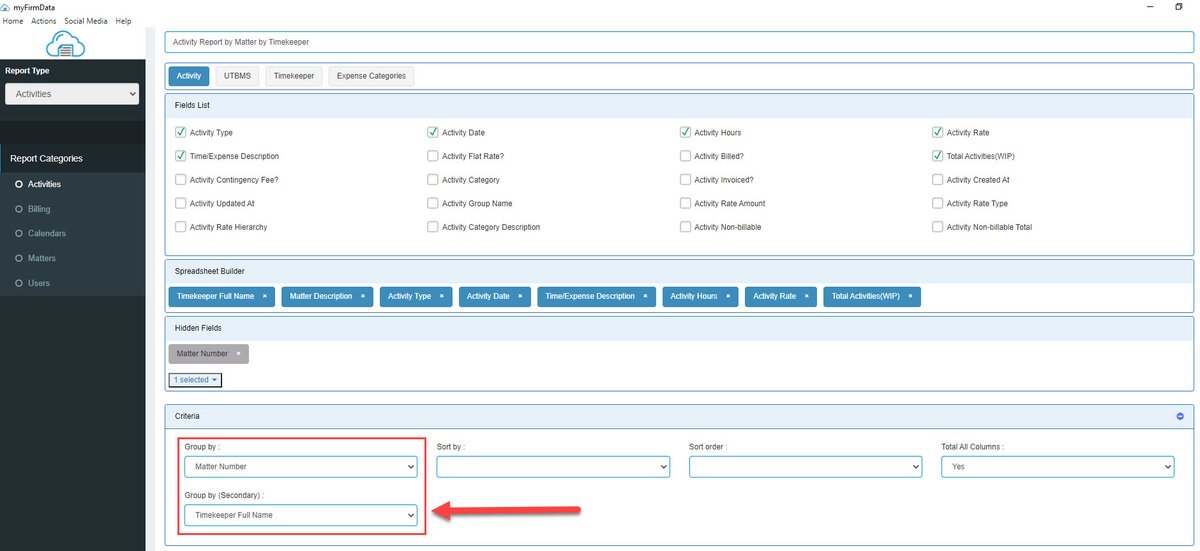Check the Activity Rate Type box
The image size is (1200, 551).
(x=938, y=203)
